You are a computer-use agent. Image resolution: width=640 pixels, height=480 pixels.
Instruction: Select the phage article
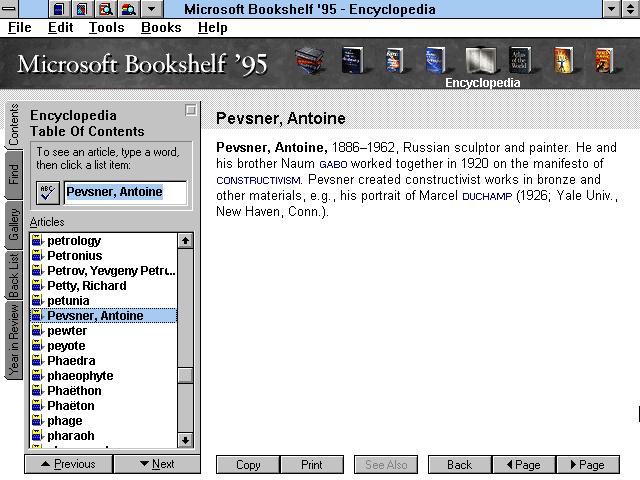point(104,421)
